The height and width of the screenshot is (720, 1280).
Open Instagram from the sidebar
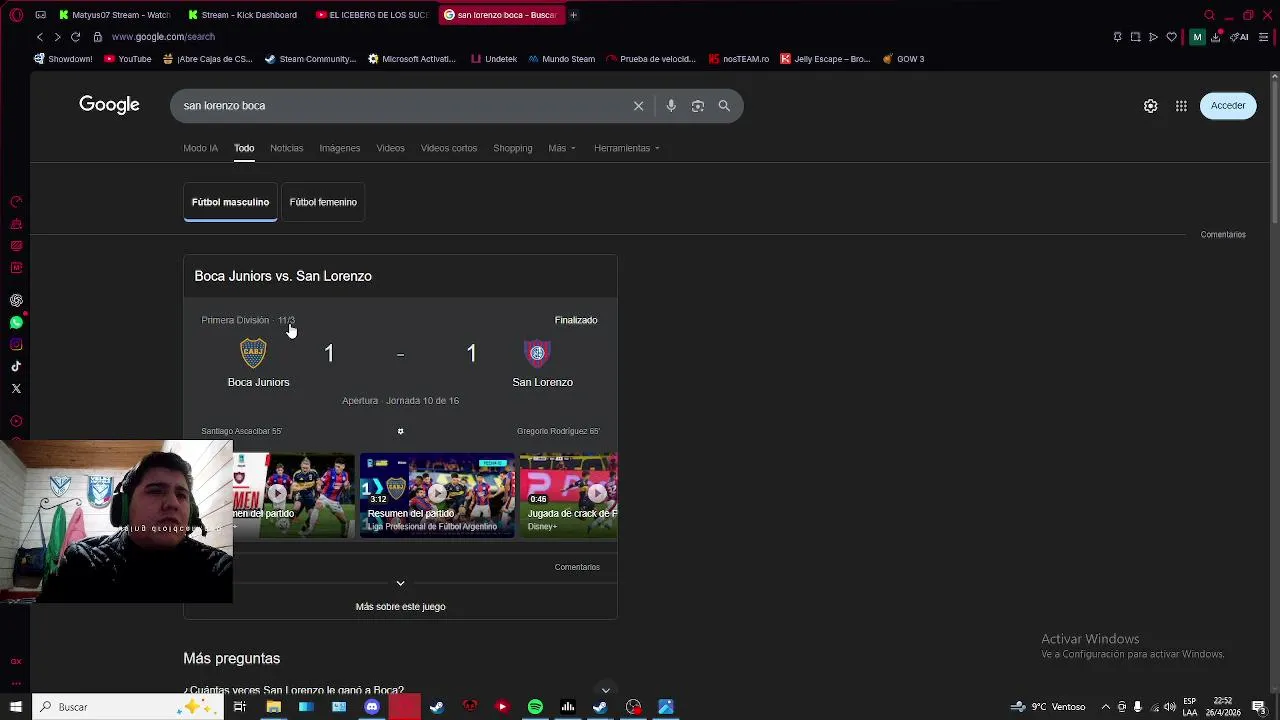tap(16, 344)
